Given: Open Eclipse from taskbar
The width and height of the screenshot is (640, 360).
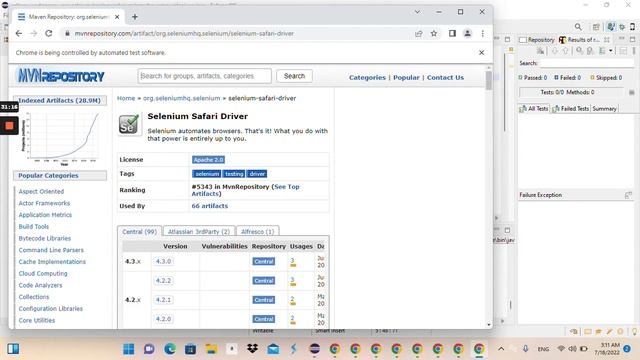Looking at the screenshot, I should click(x=314, y=349).
